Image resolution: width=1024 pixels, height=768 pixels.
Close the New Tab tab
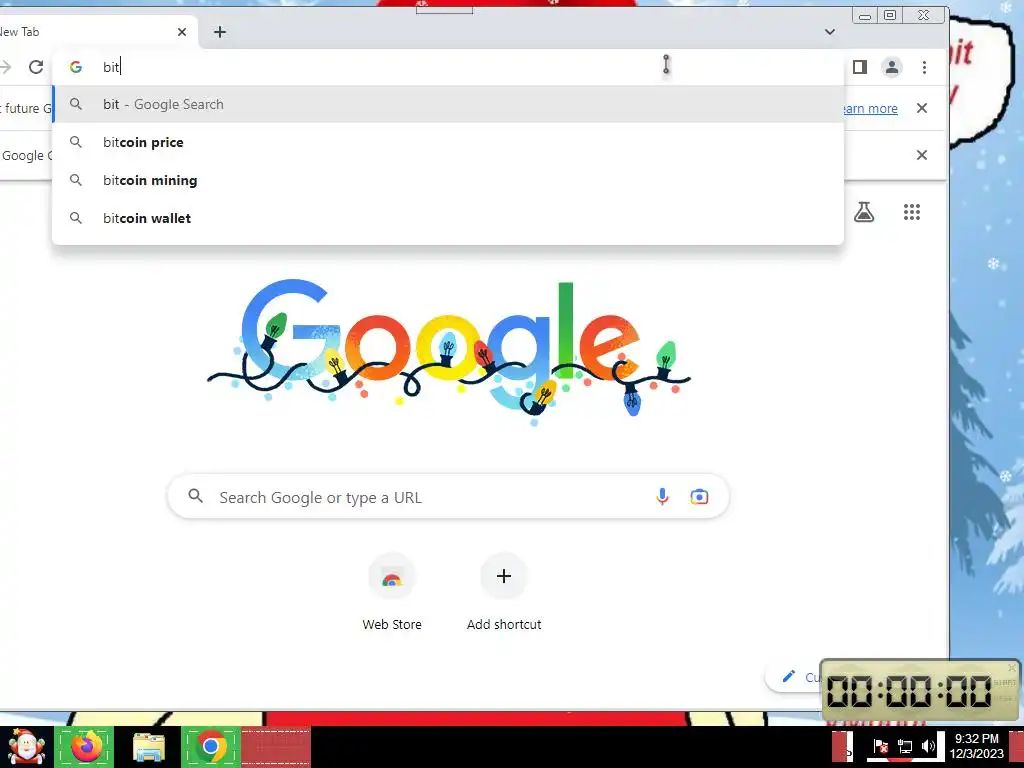click(182, 32)
